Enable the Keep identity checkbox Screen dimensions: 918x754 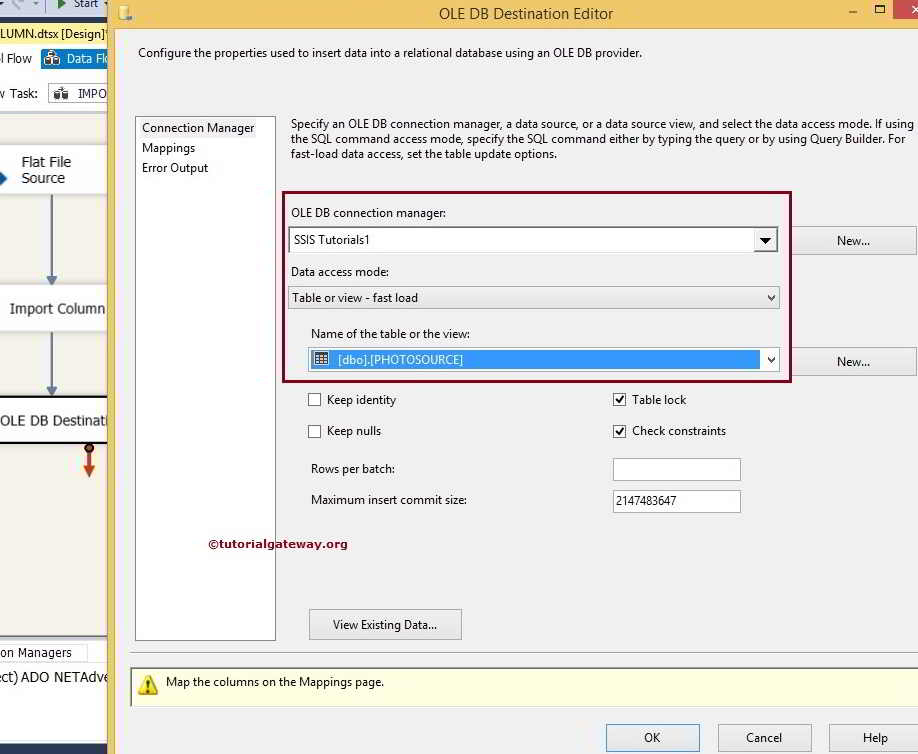click(316, 399)
